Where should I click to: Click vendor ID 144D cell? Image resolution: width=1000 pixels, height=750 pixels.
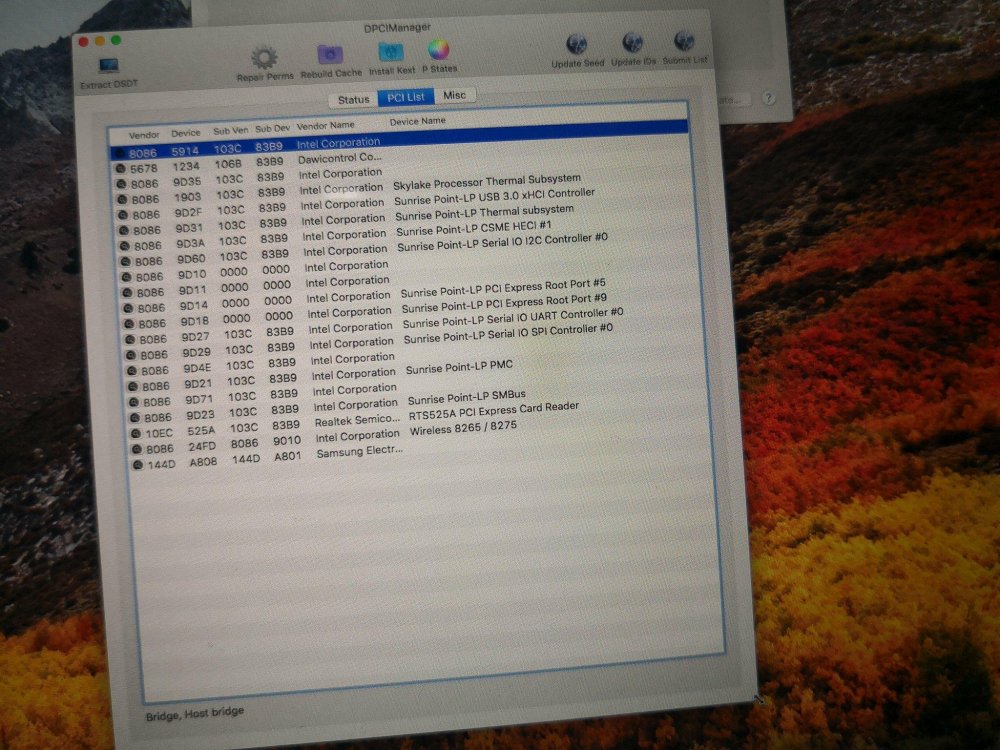point(161,464)
